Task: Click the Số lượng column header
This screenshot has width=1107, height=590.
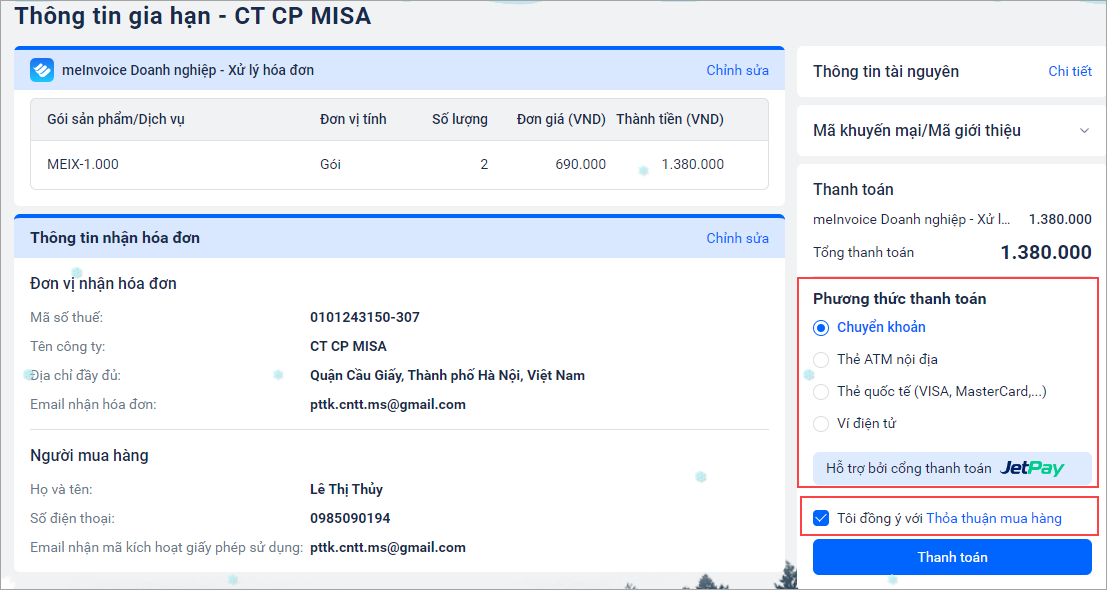Action: coord(460,119)
